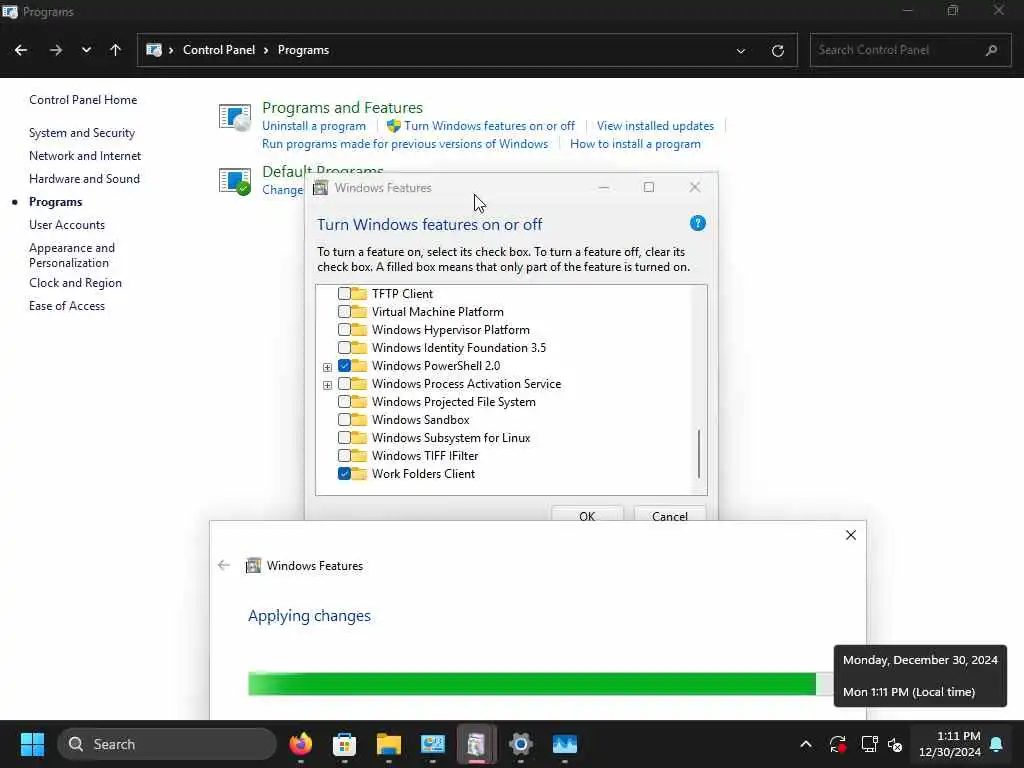Viewport: 1024px width, 768px height.
Task: Go back with the Control Panel back arrow
Action: coord(21,50)
